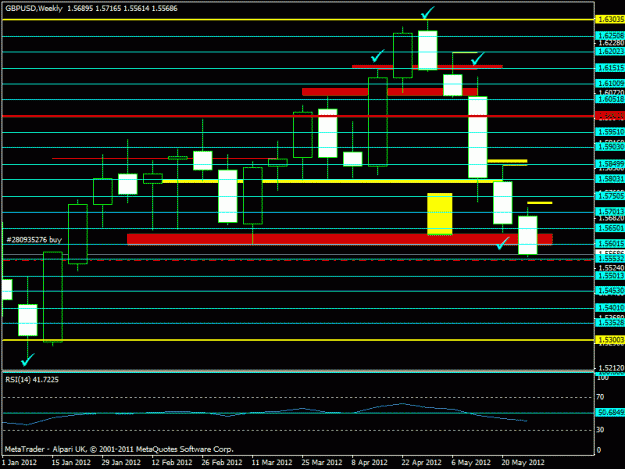Image resolution: width=625 pixels, height=469 pixels.
Task: Click the 1.62508 price level label
Action: click(x=610, y=36)
